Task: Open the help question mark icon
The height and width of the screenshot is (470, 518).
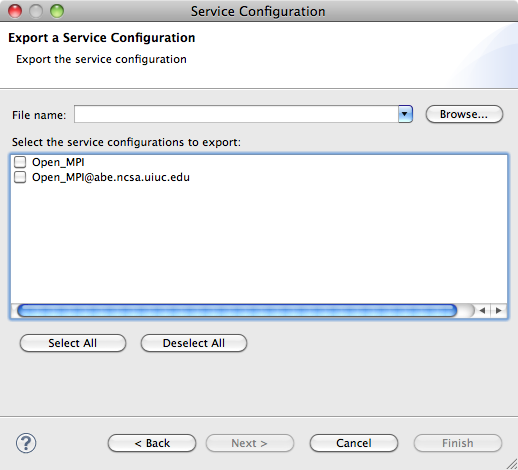Action: pos(26,443)
